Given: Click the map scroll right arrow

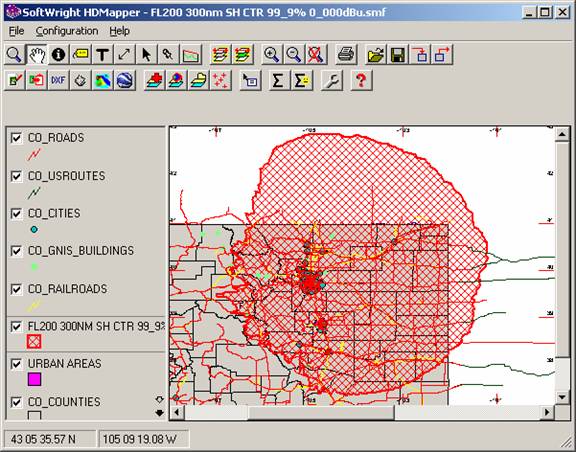Looking at the screenshot, I should (547, 412).
